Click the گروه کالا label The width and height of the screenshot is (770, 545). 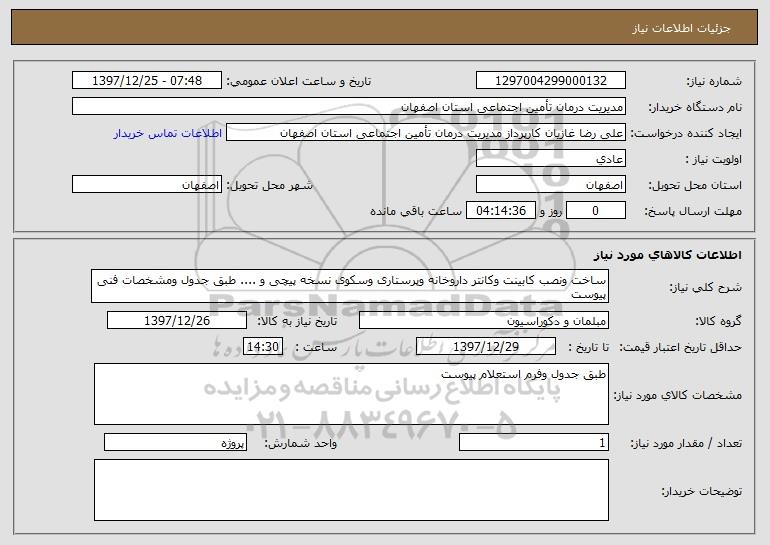pos(718,321)
